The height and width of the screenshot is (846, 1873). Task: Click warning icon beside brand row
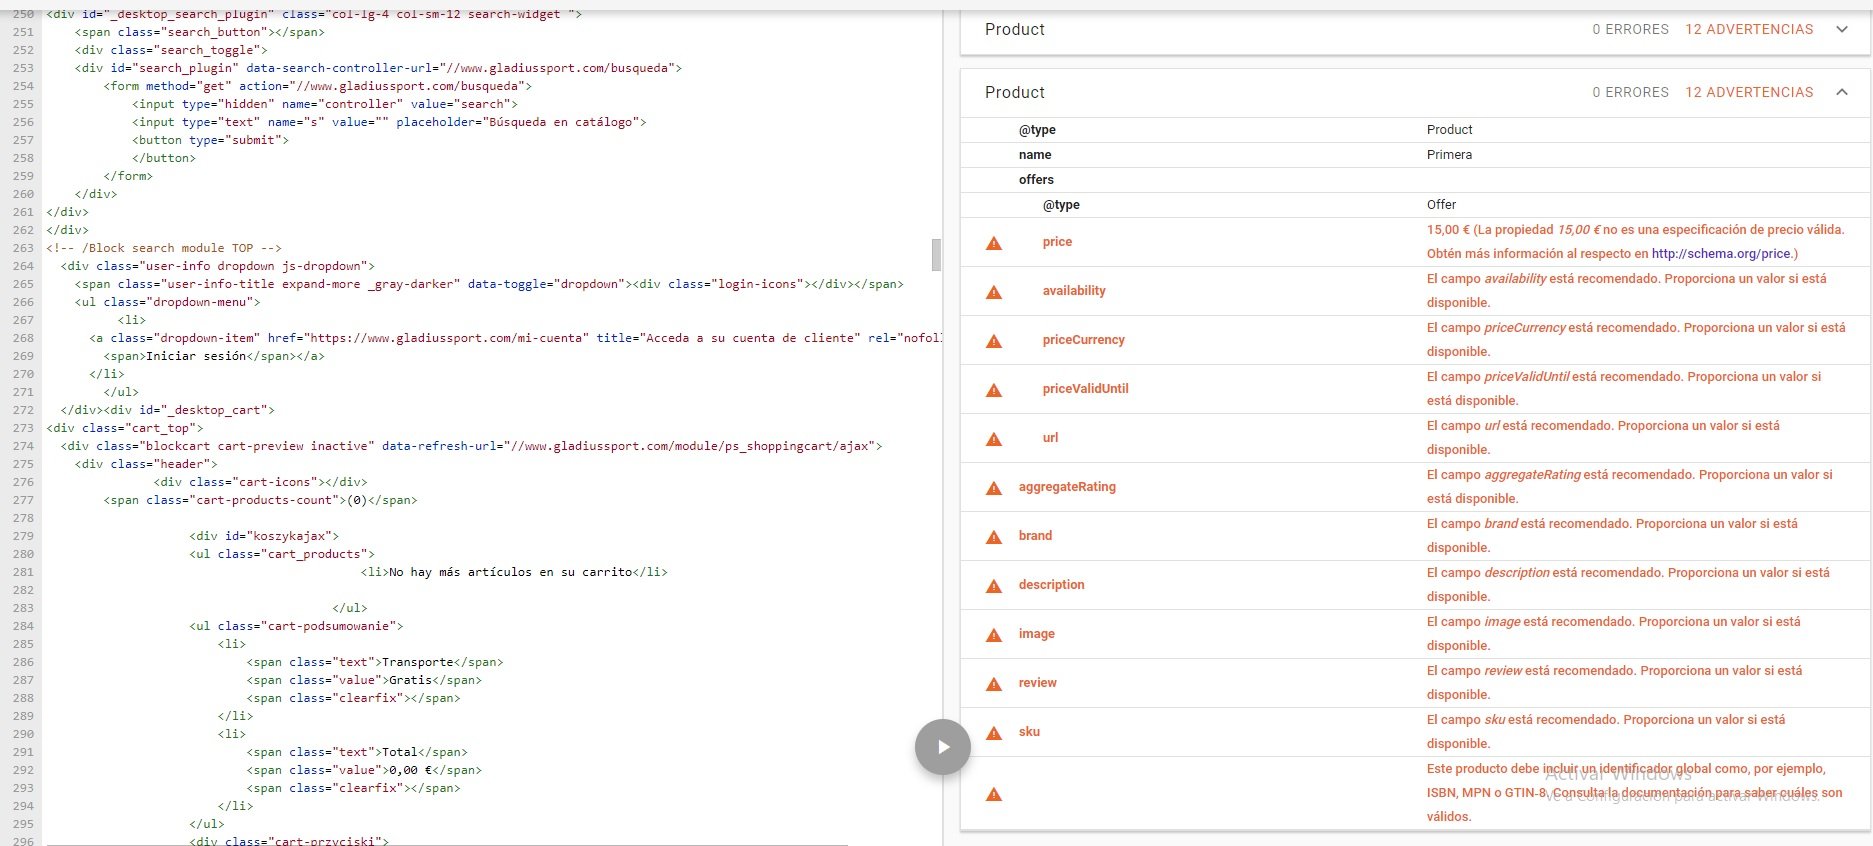[994, 537]
